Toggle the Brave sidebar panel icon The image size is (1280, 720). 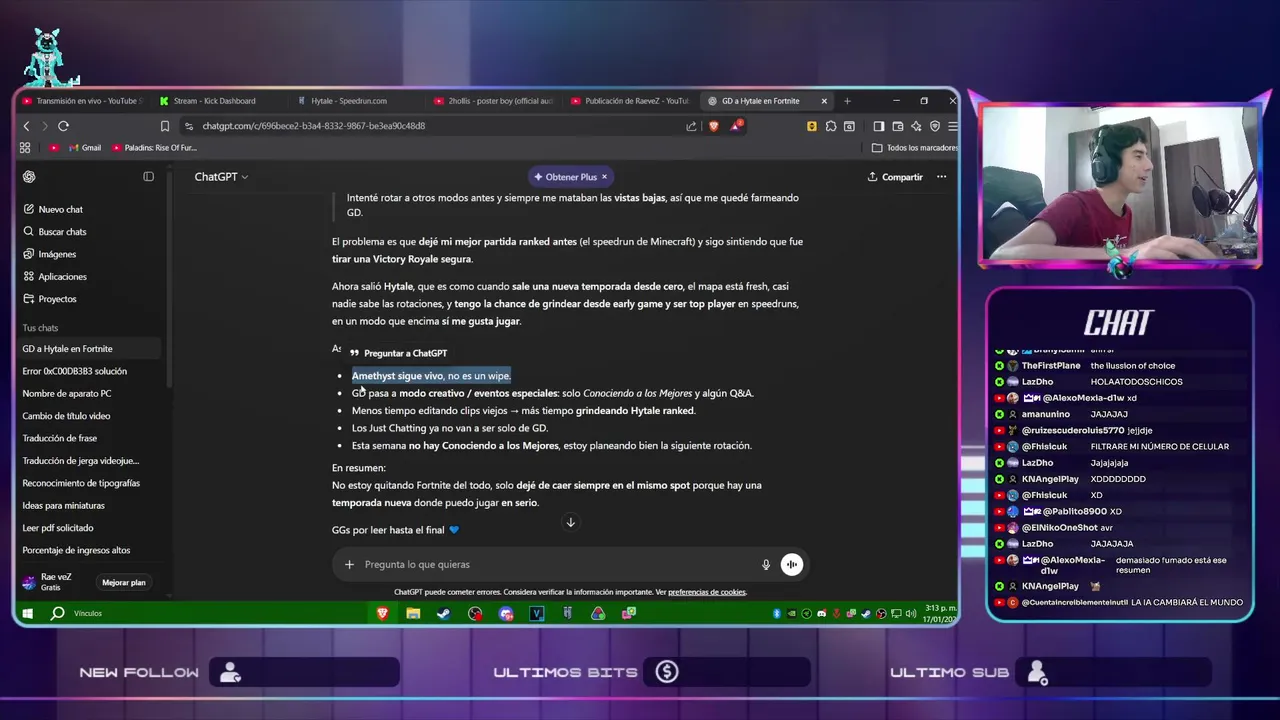(879, 126)
